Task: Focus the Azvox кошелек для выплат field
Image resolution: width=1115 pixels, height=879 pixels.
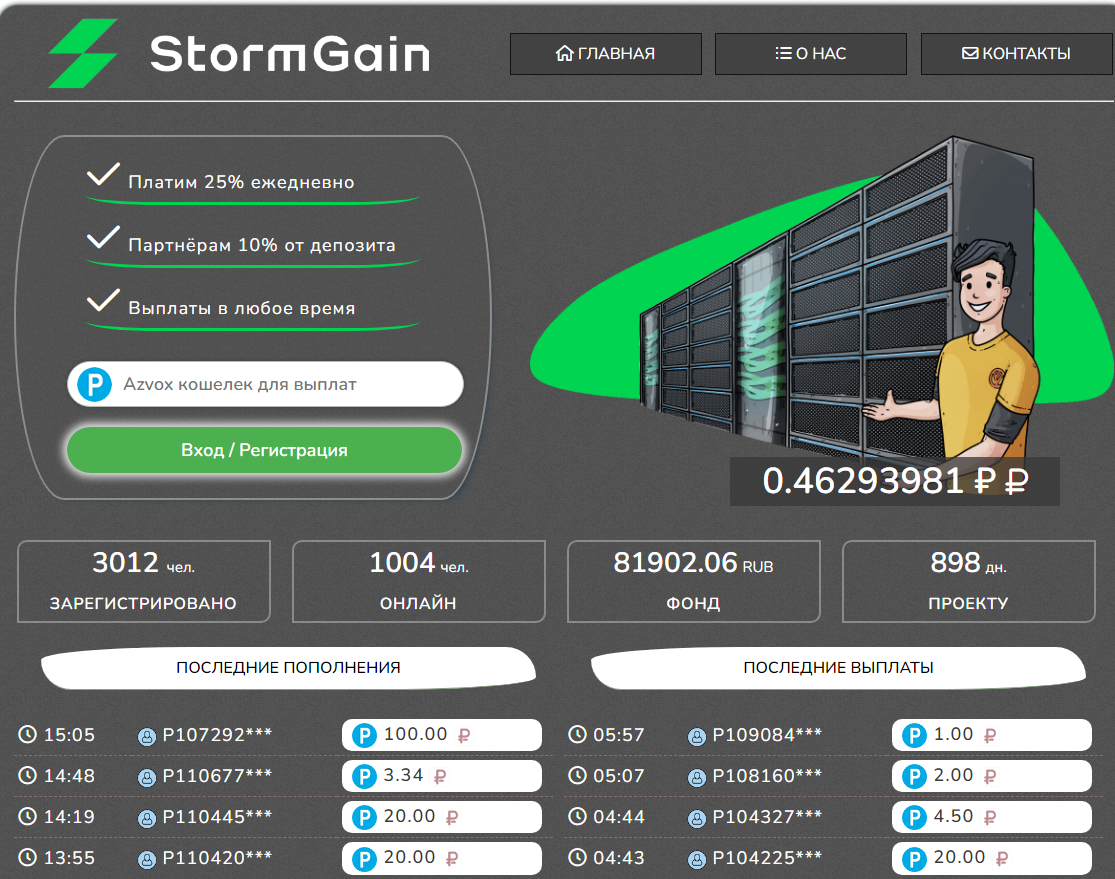Action: pos(285,384)
